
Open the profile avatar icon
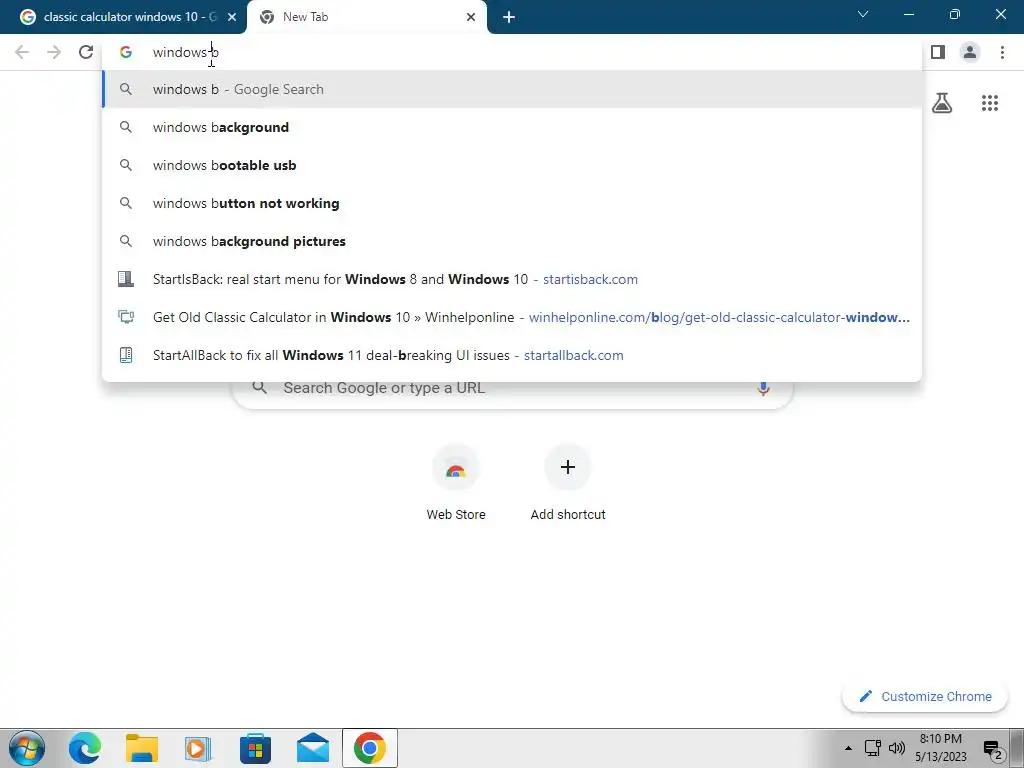pyautogui.click(x=970, y=52)
